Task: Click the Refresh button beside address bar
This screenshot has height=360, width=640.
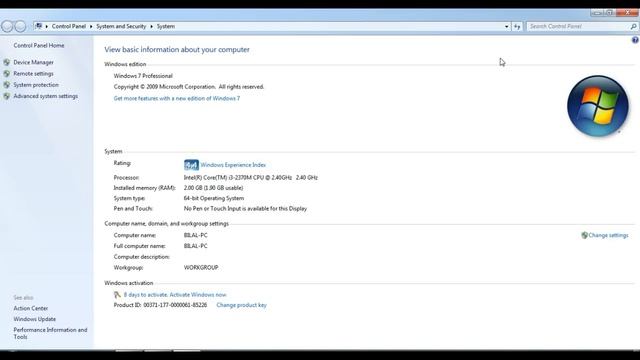Action: (x=517, y=27)
